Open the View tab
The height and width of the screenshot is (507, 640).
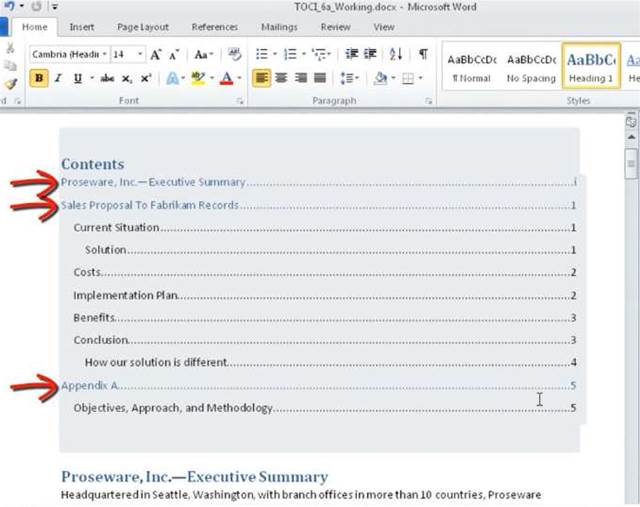(x=384, y=27)
